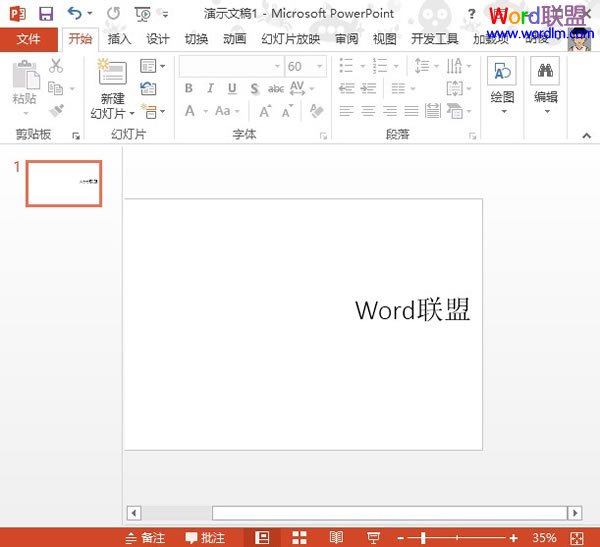Click 新建幻灯片 (New Slide) button

pyautogui.click(x=112, y=89)
